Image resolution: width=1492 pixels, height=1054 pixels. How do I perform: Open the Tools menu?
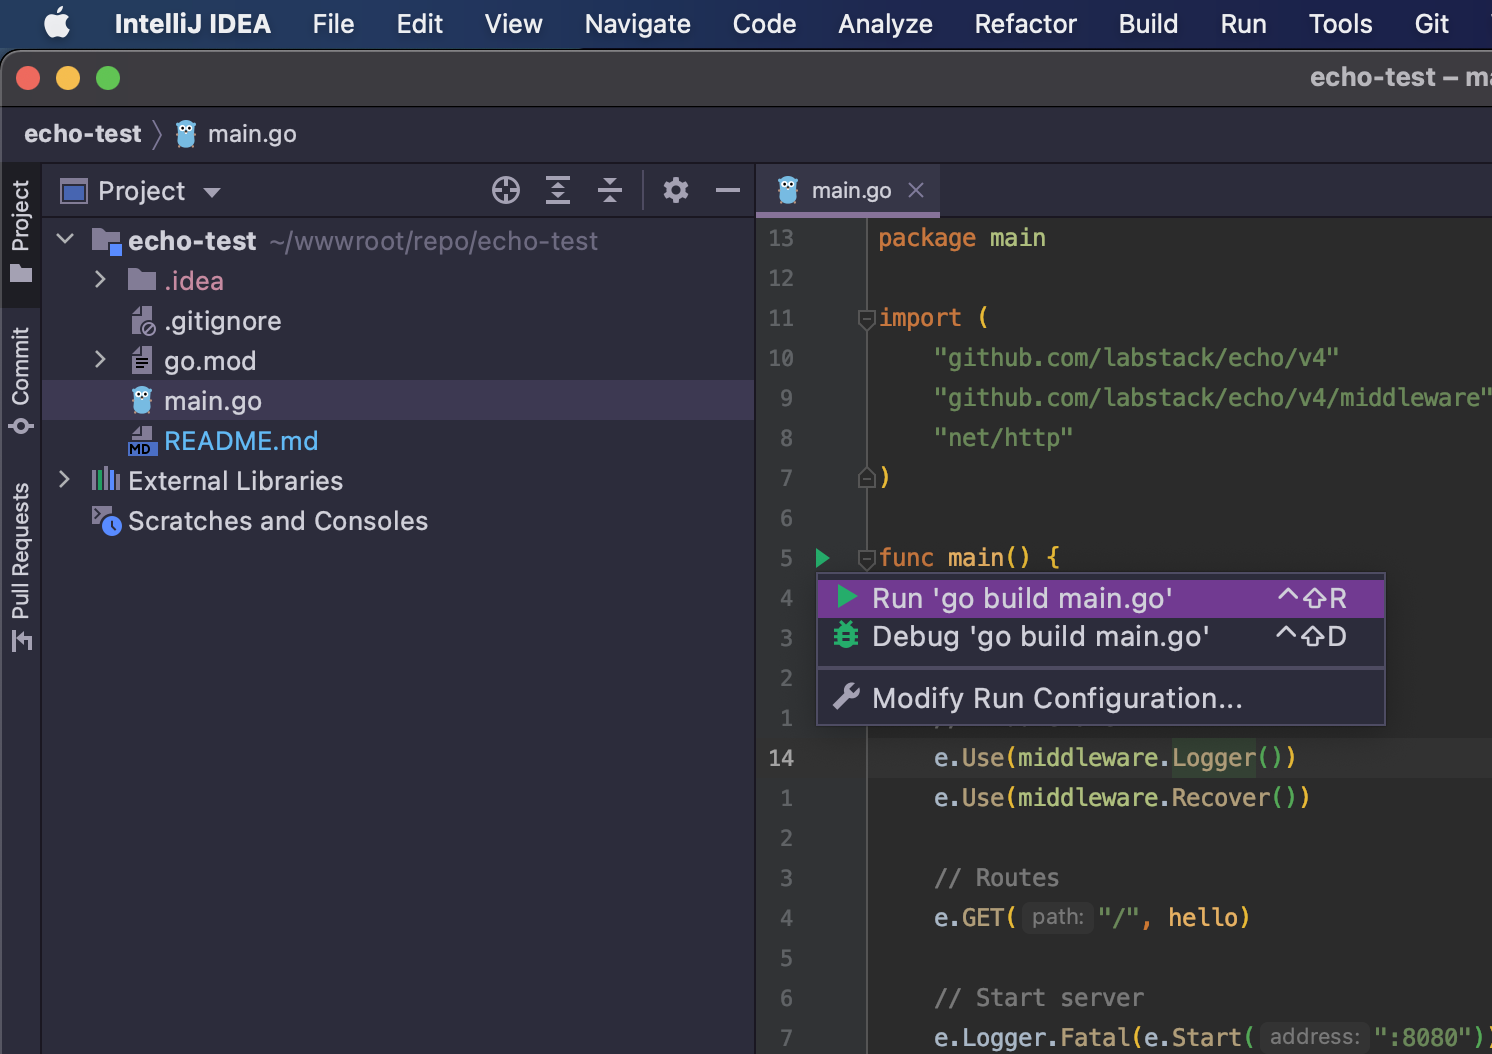[1340, 24]
